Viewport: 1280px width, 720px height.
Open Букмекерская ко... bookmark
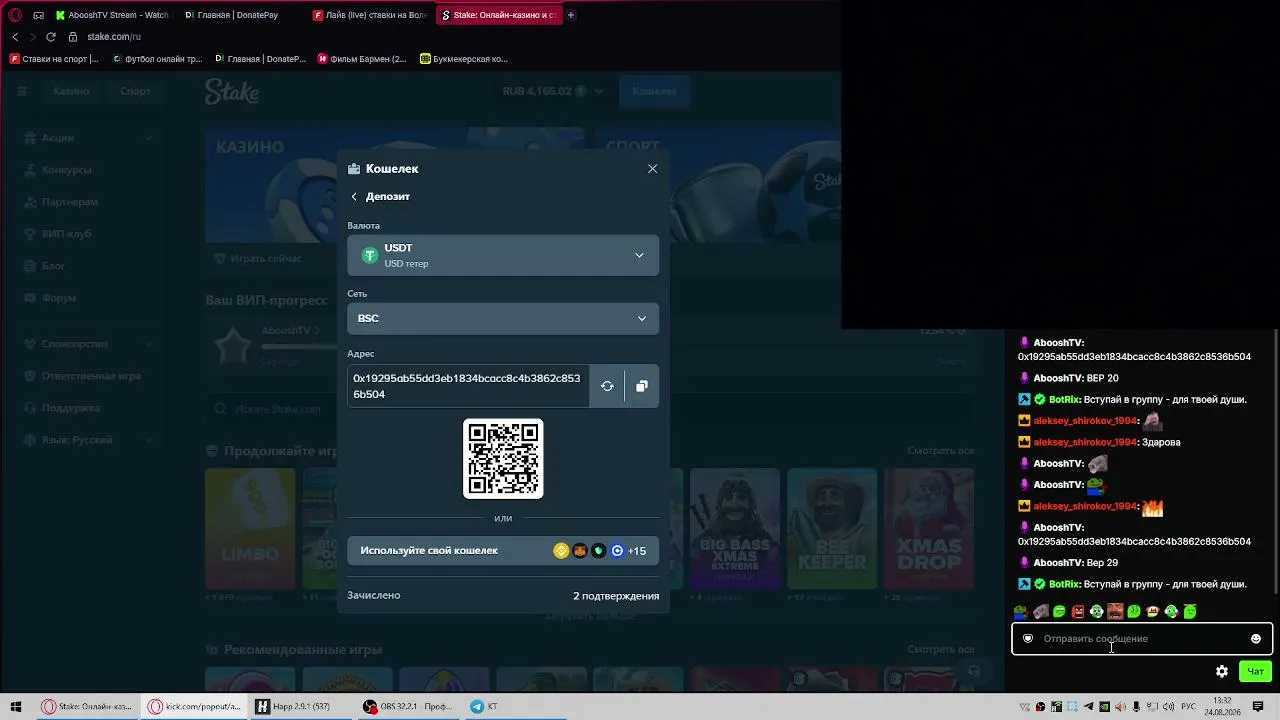click(464, 59)
